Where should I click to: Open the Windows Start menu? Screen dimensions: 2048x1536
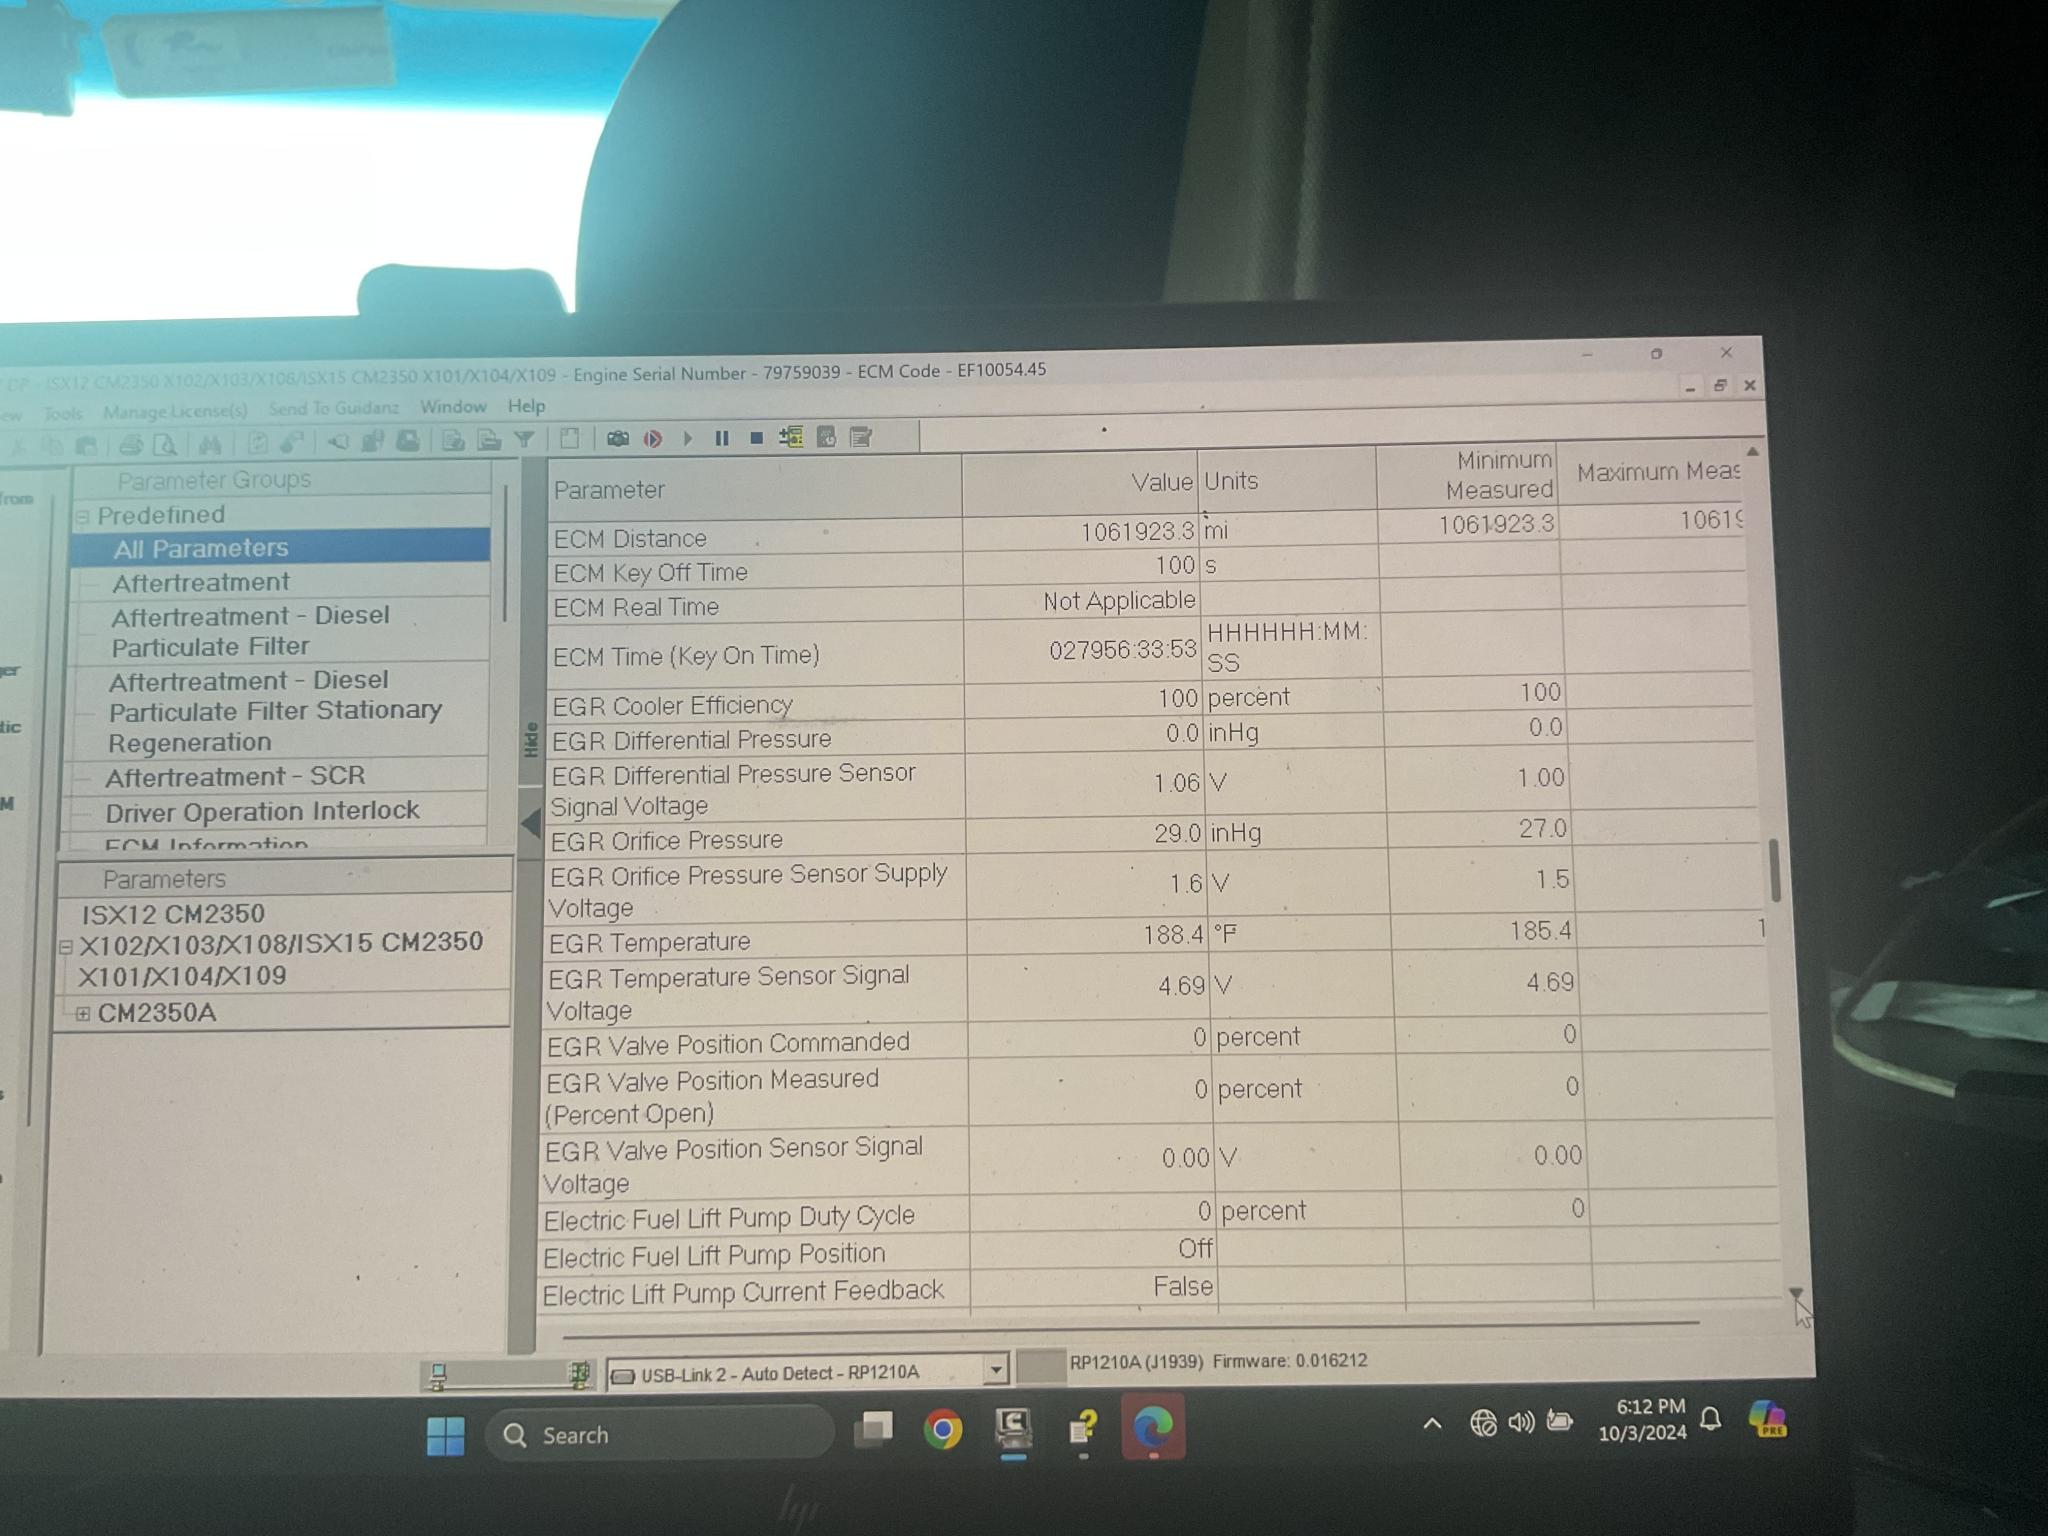(445, 1436)
